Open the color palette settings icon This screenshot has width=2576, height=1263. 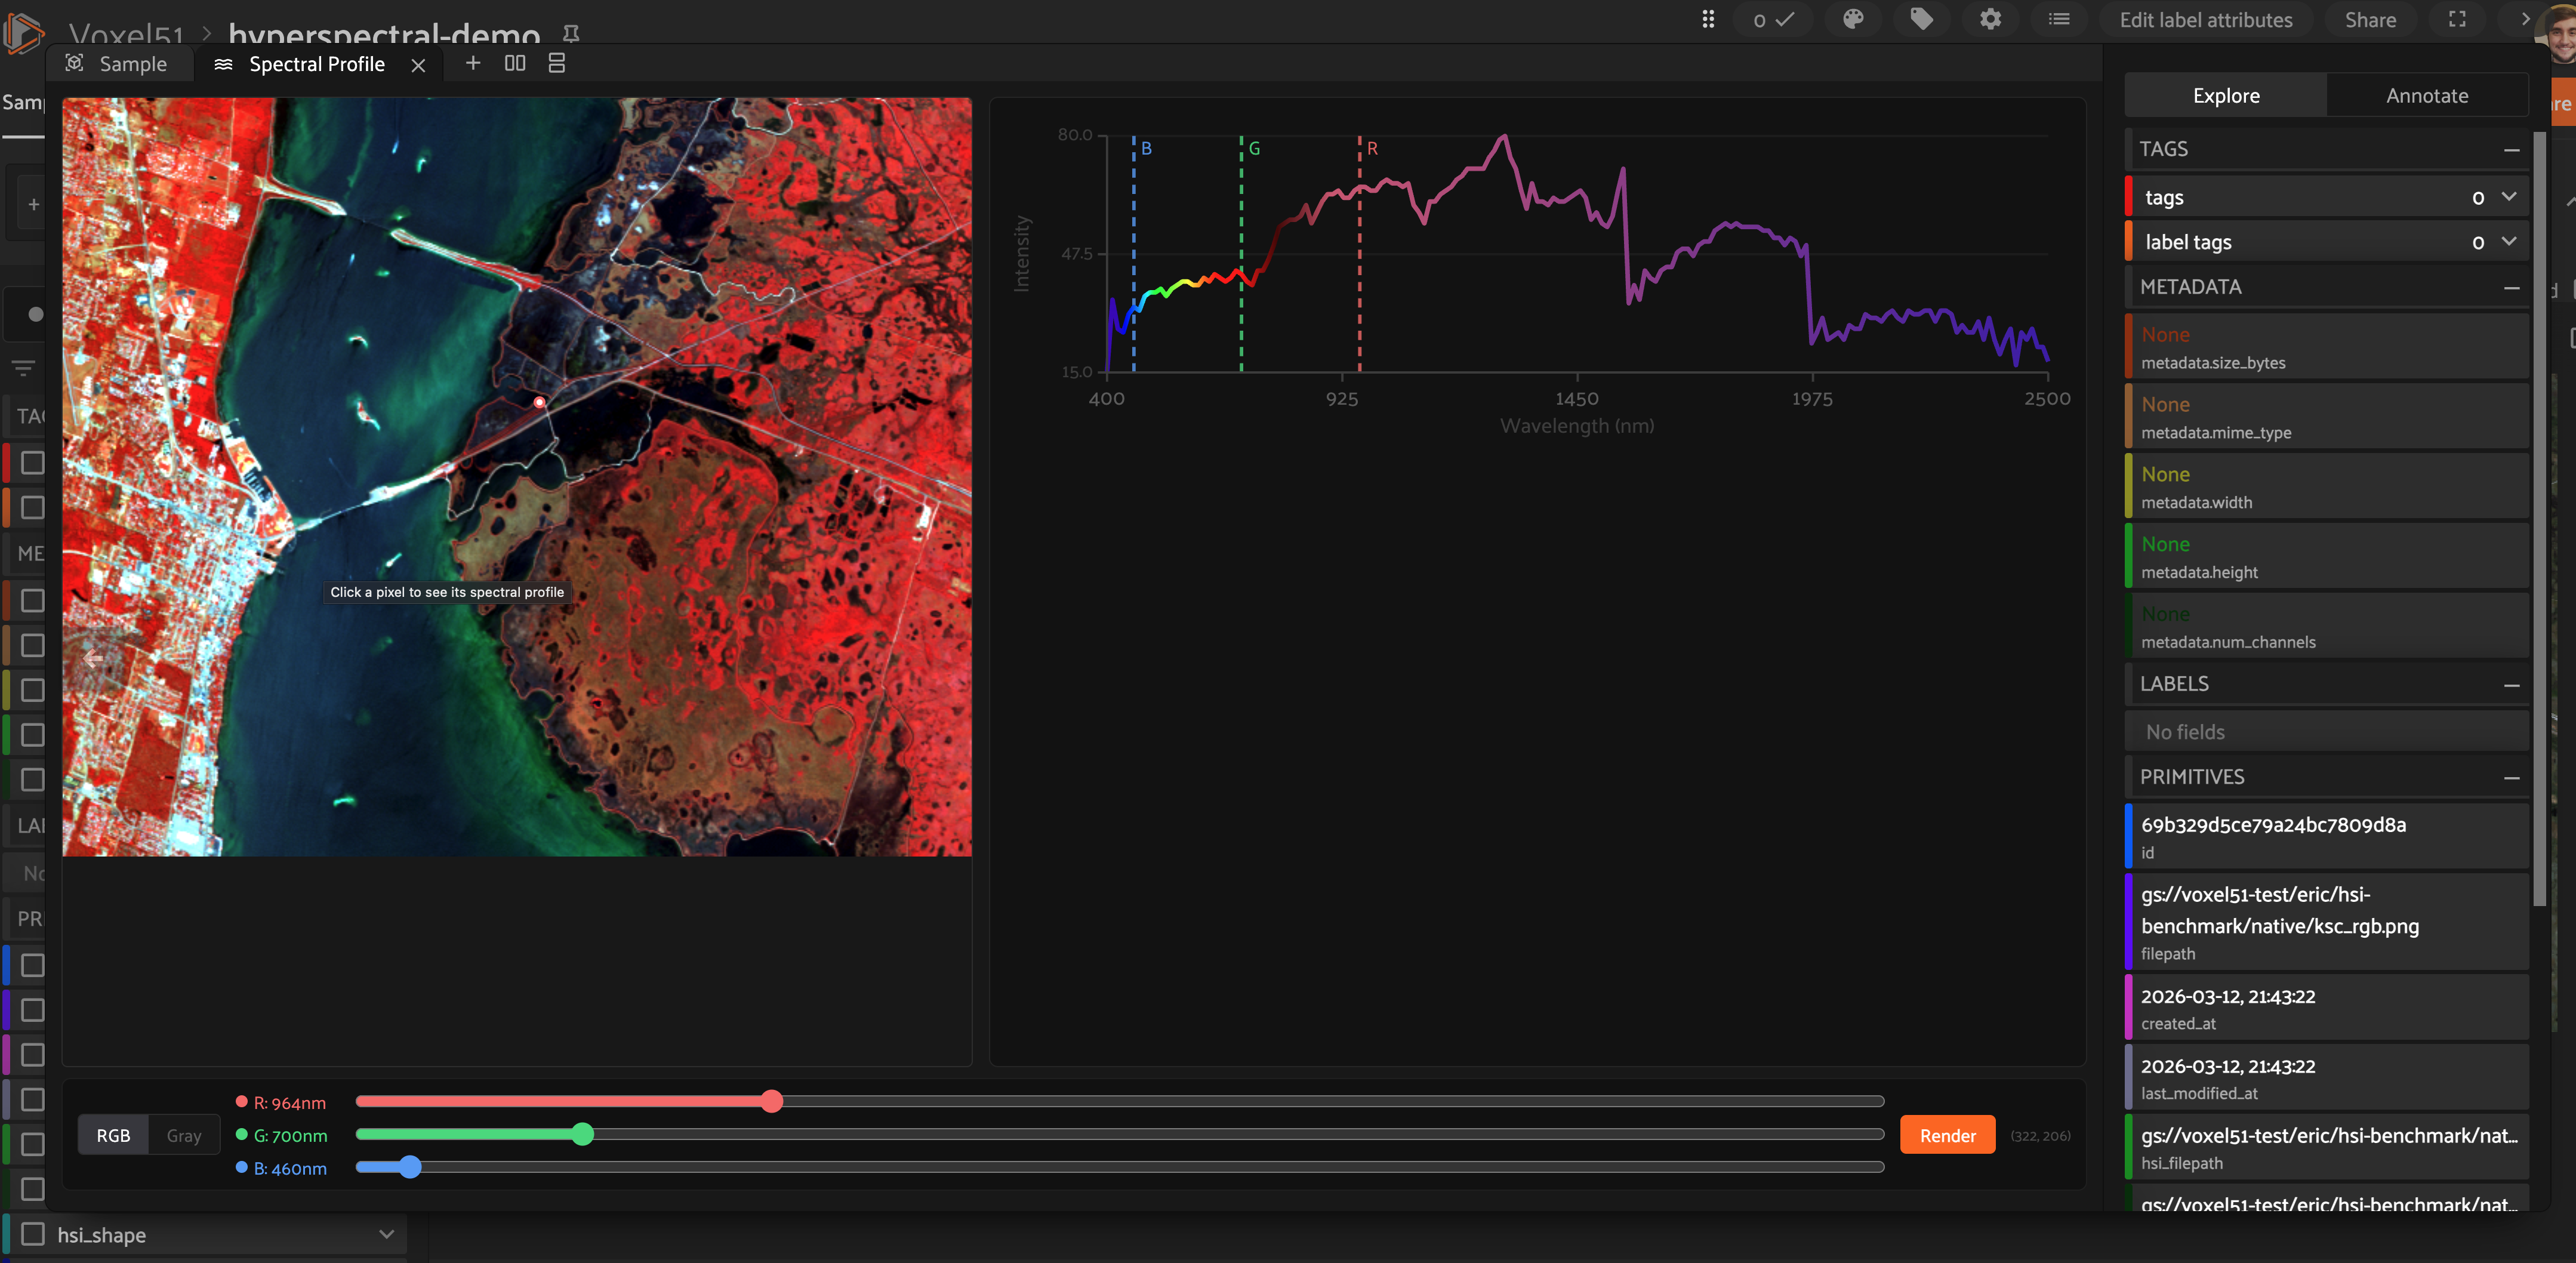click(1853, 20)
